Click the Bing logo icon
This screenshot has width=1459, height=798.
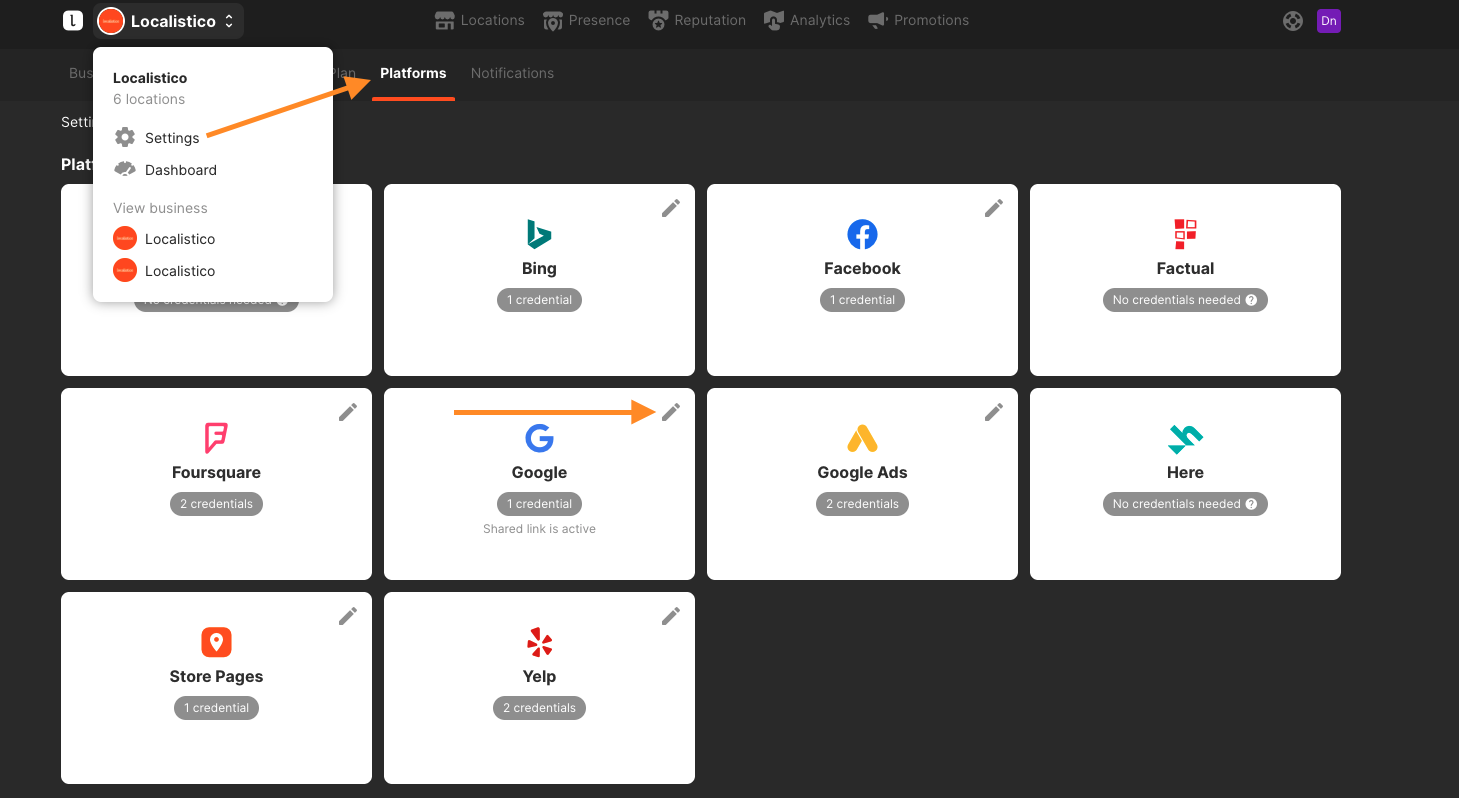pyautogui.click(x=539, y=234)
